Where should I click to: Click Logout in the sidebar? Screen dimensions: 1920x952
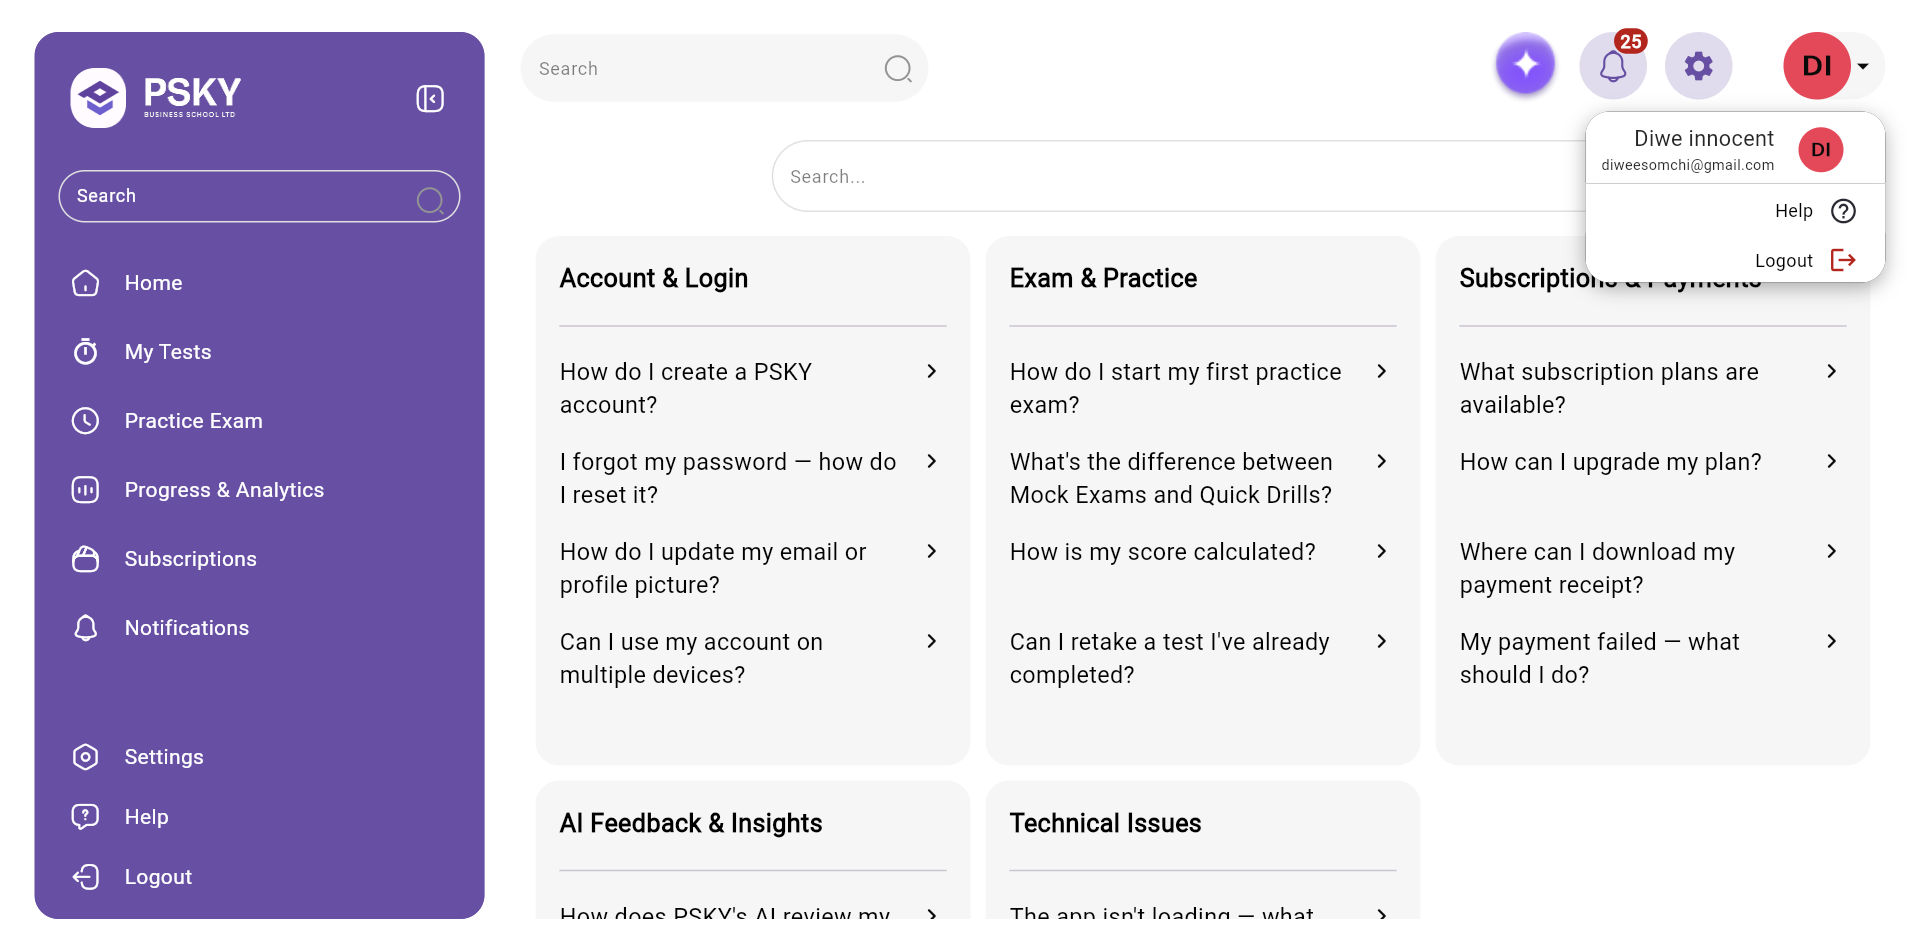click(x=157, y=877)
